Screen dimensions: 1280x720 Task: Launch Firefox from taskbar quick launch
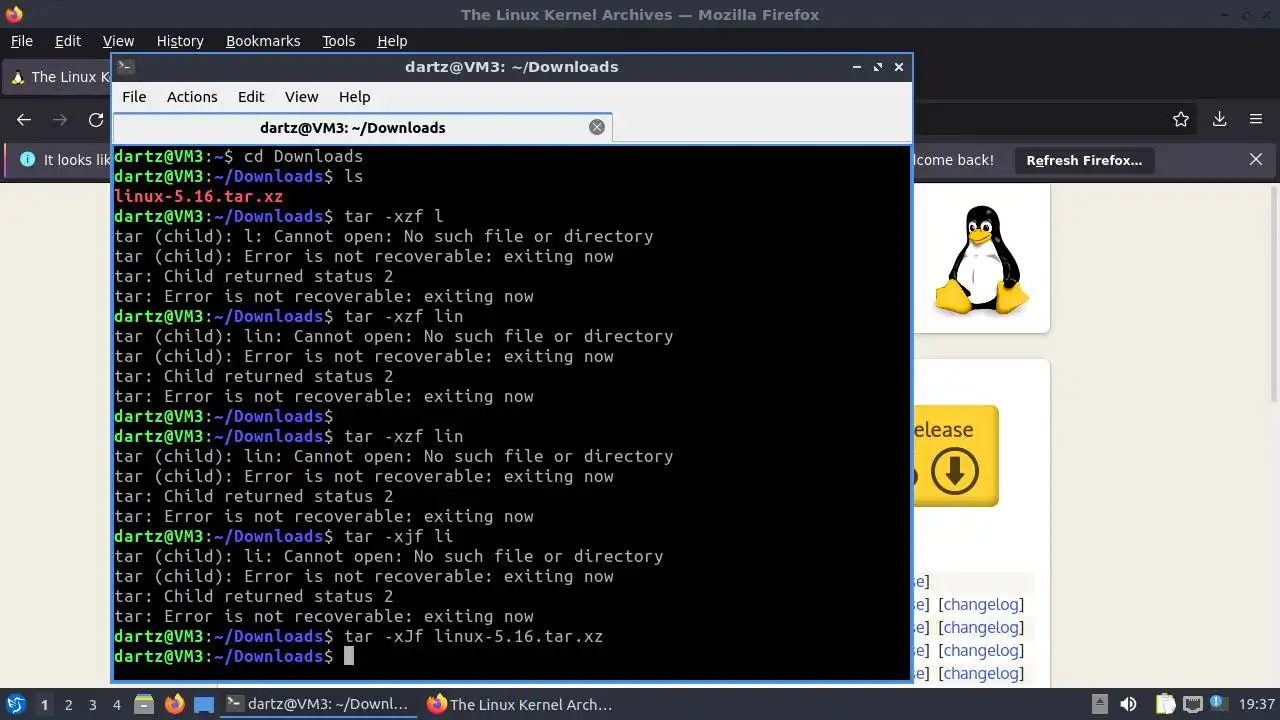click(x=174, y=704)
